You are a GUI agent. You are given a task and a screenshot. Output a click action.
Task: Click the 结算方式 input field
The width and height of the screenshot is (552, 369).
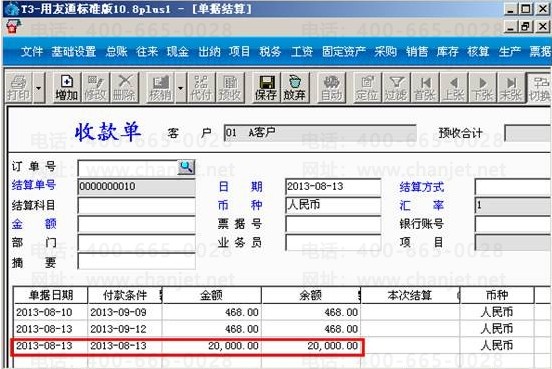coord(513,187)
